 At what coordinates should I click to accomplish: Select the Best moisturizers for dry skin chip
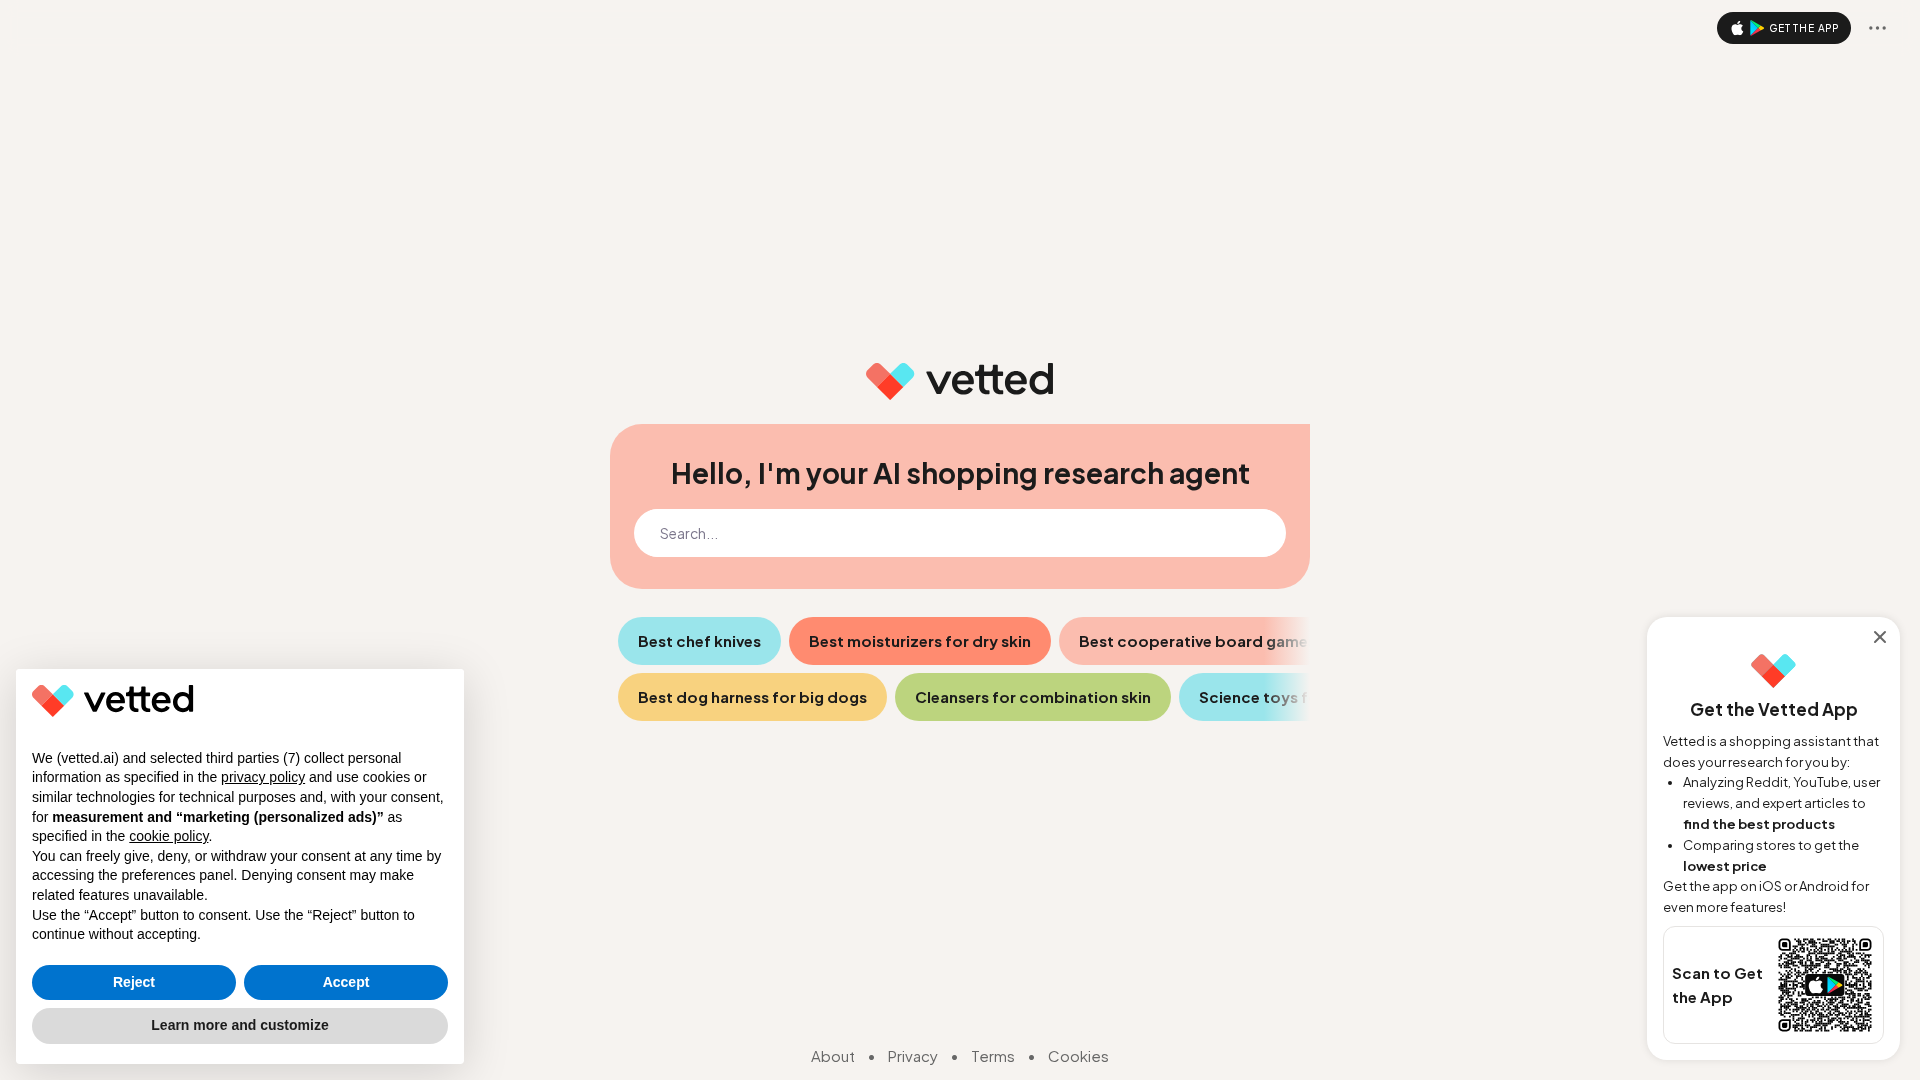pos(919,641)
